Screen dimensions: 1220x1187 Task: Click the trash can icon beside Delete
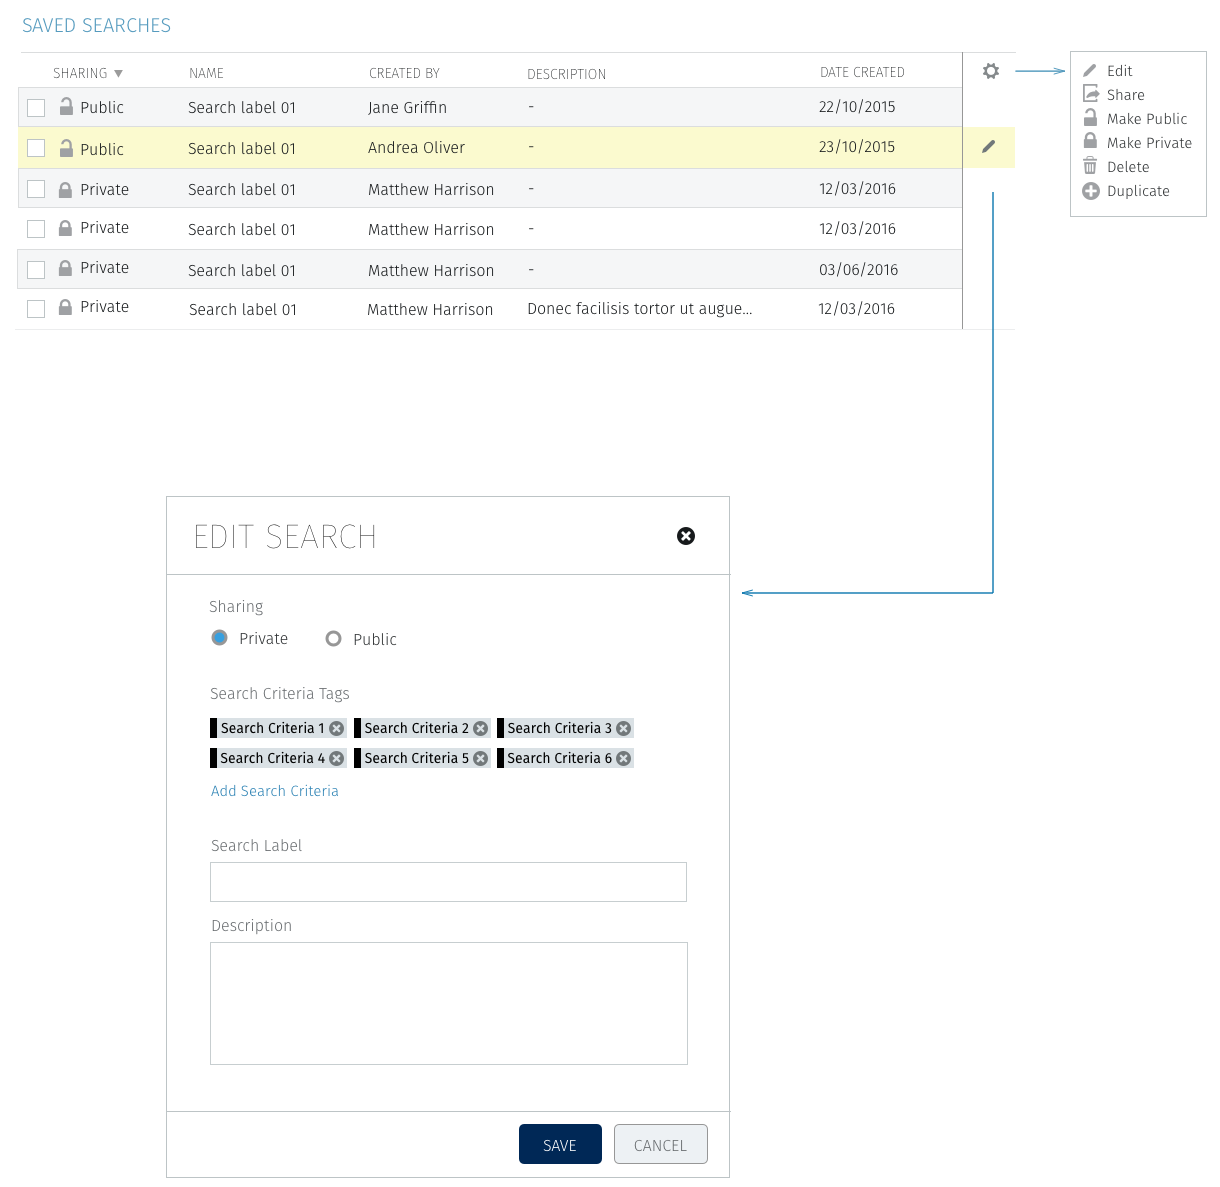(x=1090, y=166)
